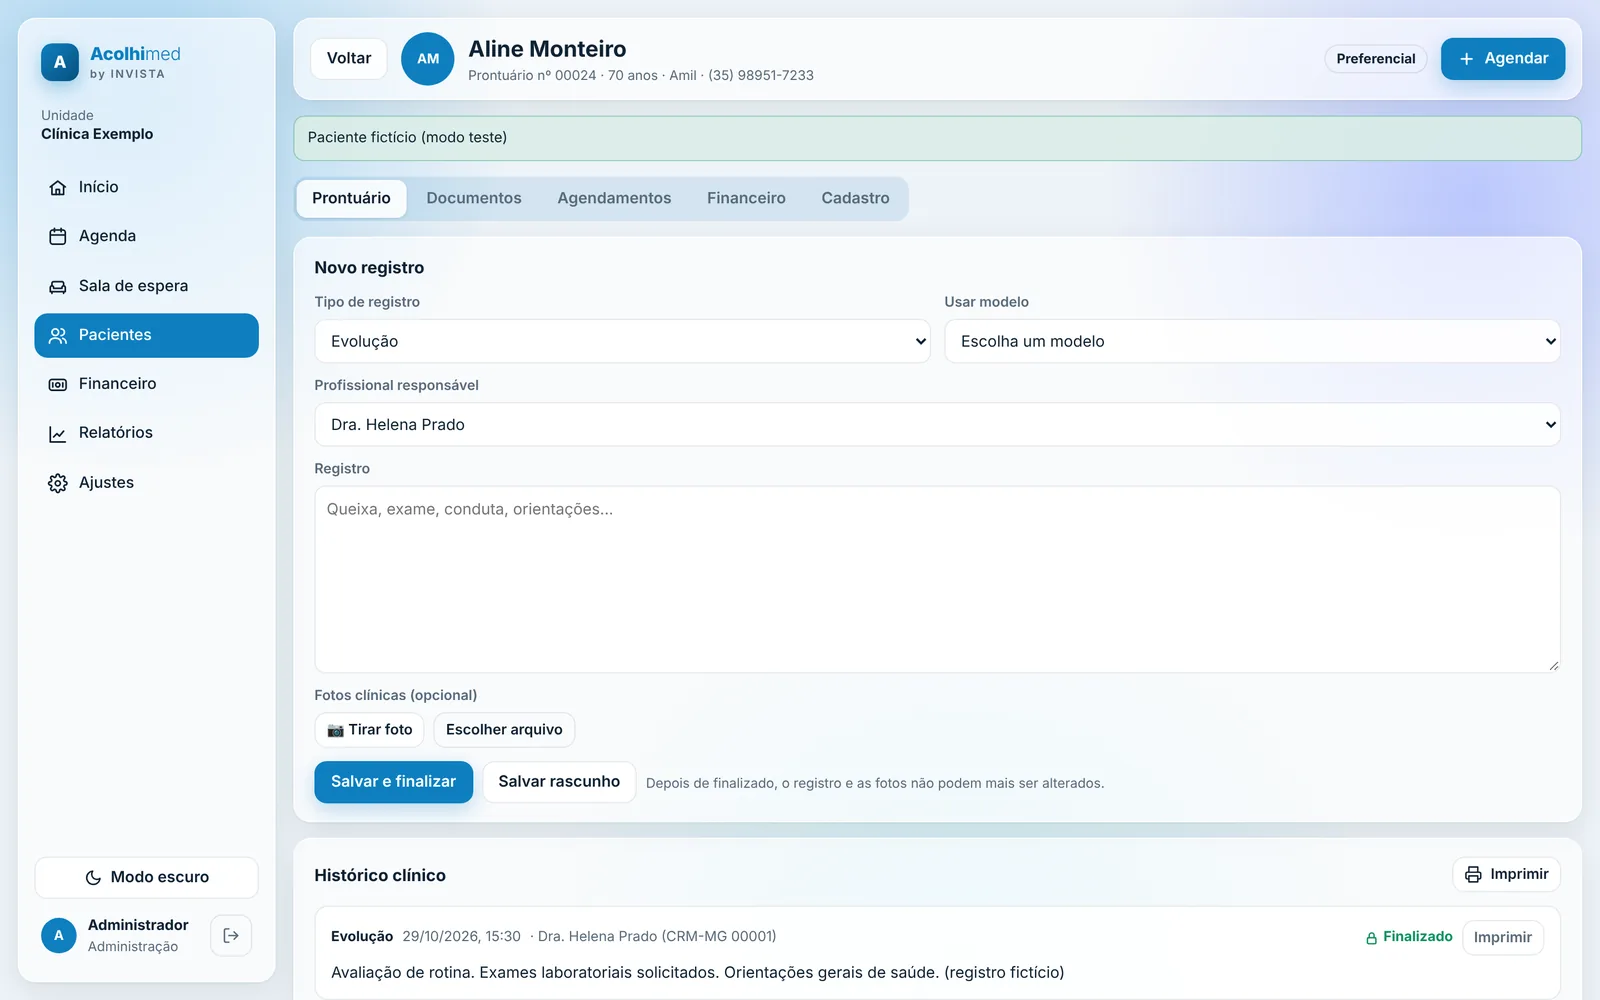Click the Pacientes people icon
This screenshot has width=1600, height=1000.
tap(58, 336)
